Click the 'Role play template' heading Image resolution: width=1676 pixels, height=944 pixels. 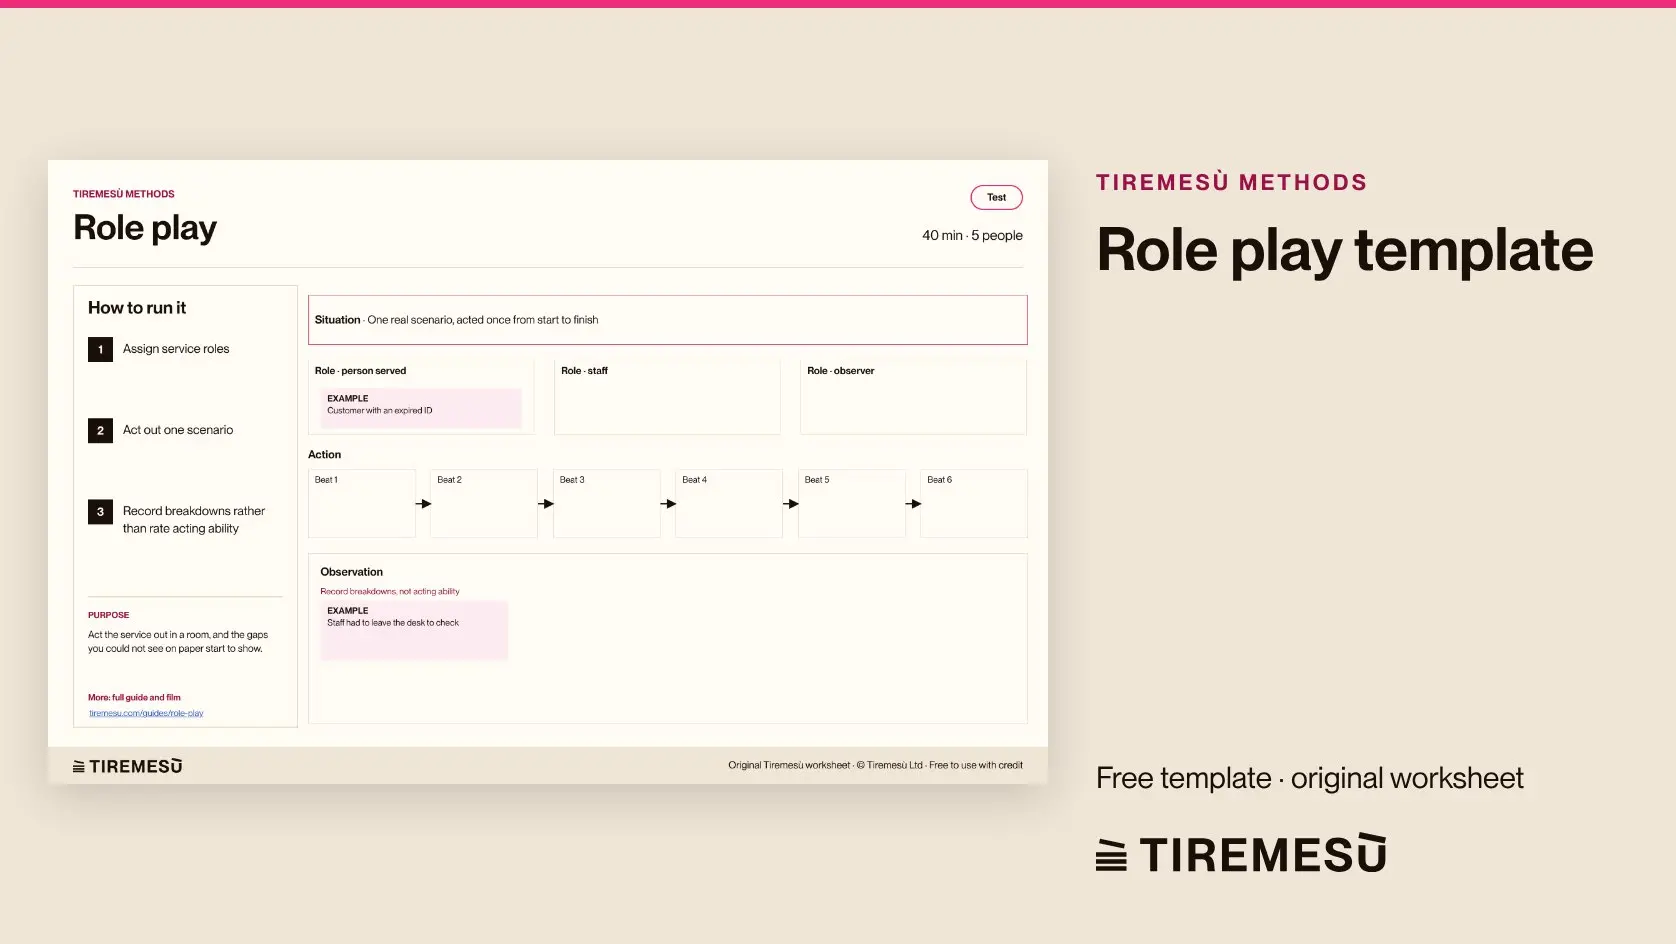pos(1345,250)
